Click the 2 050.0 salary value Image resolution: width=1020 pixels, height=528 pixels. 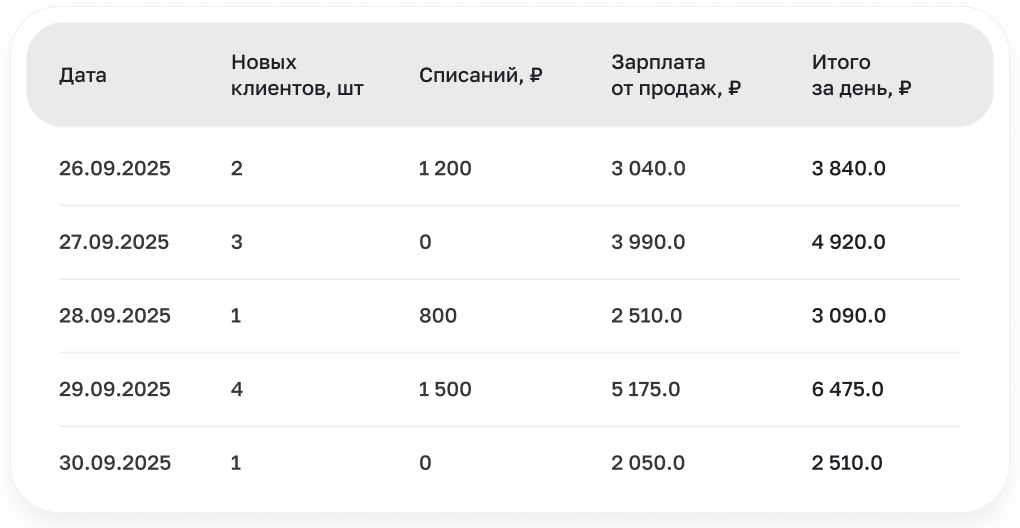(x=648, y=462)
